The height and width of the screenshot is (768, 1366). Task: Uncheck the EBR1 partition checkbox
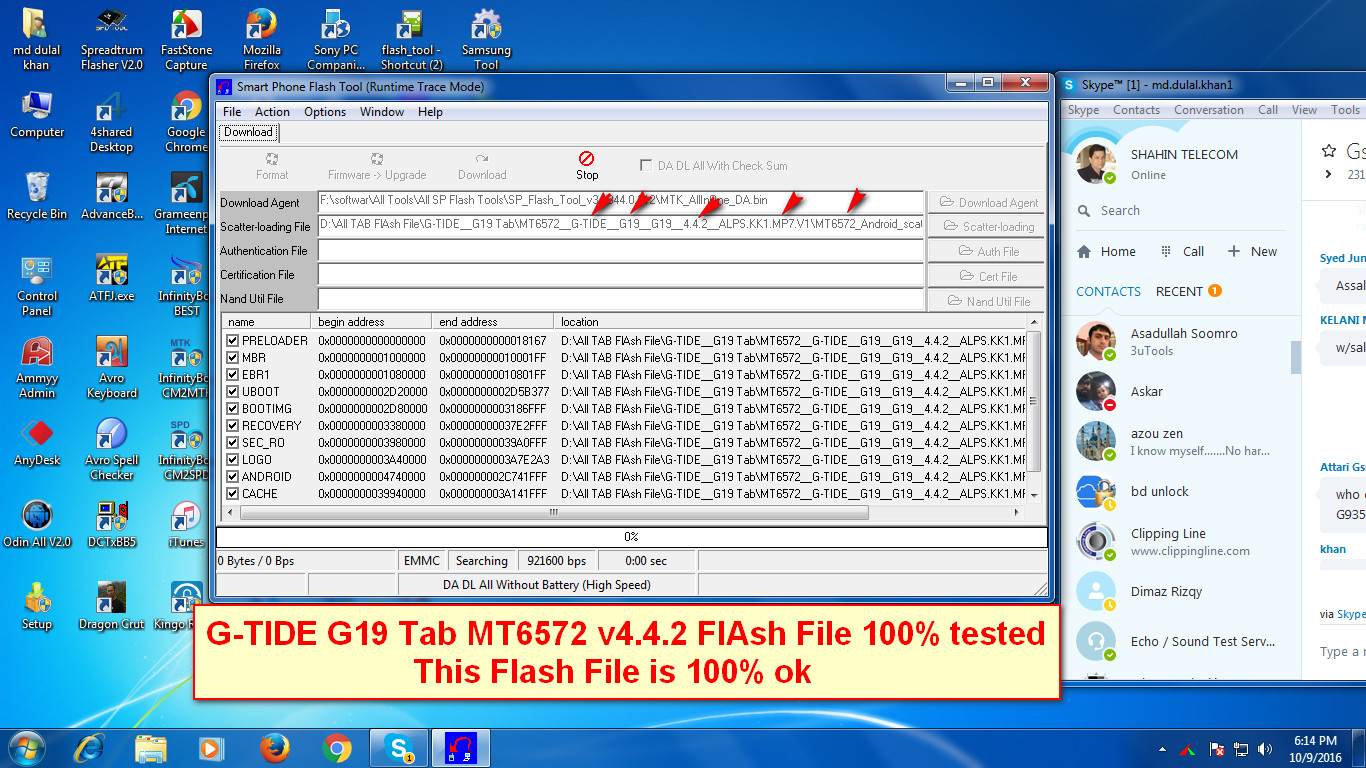(232, 374)
